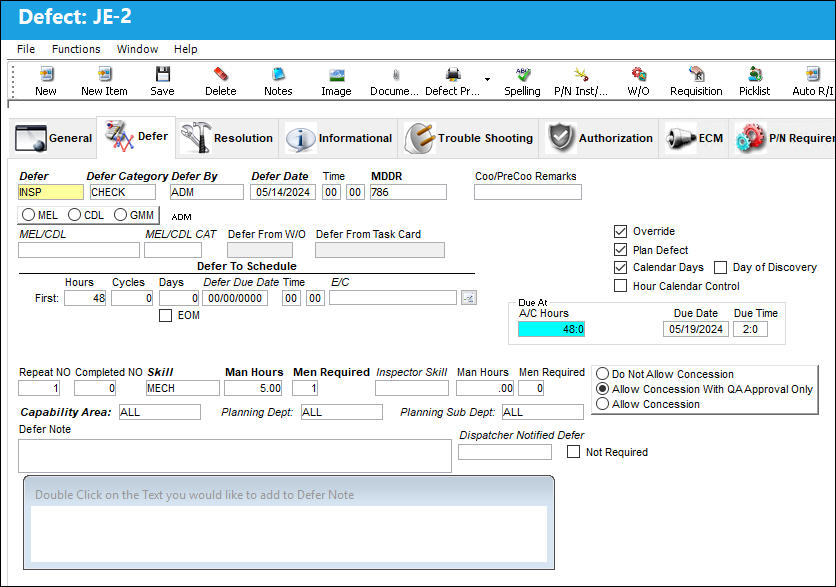
Task: Switch to the Resolution tab
Action: (x=227, y=138)
